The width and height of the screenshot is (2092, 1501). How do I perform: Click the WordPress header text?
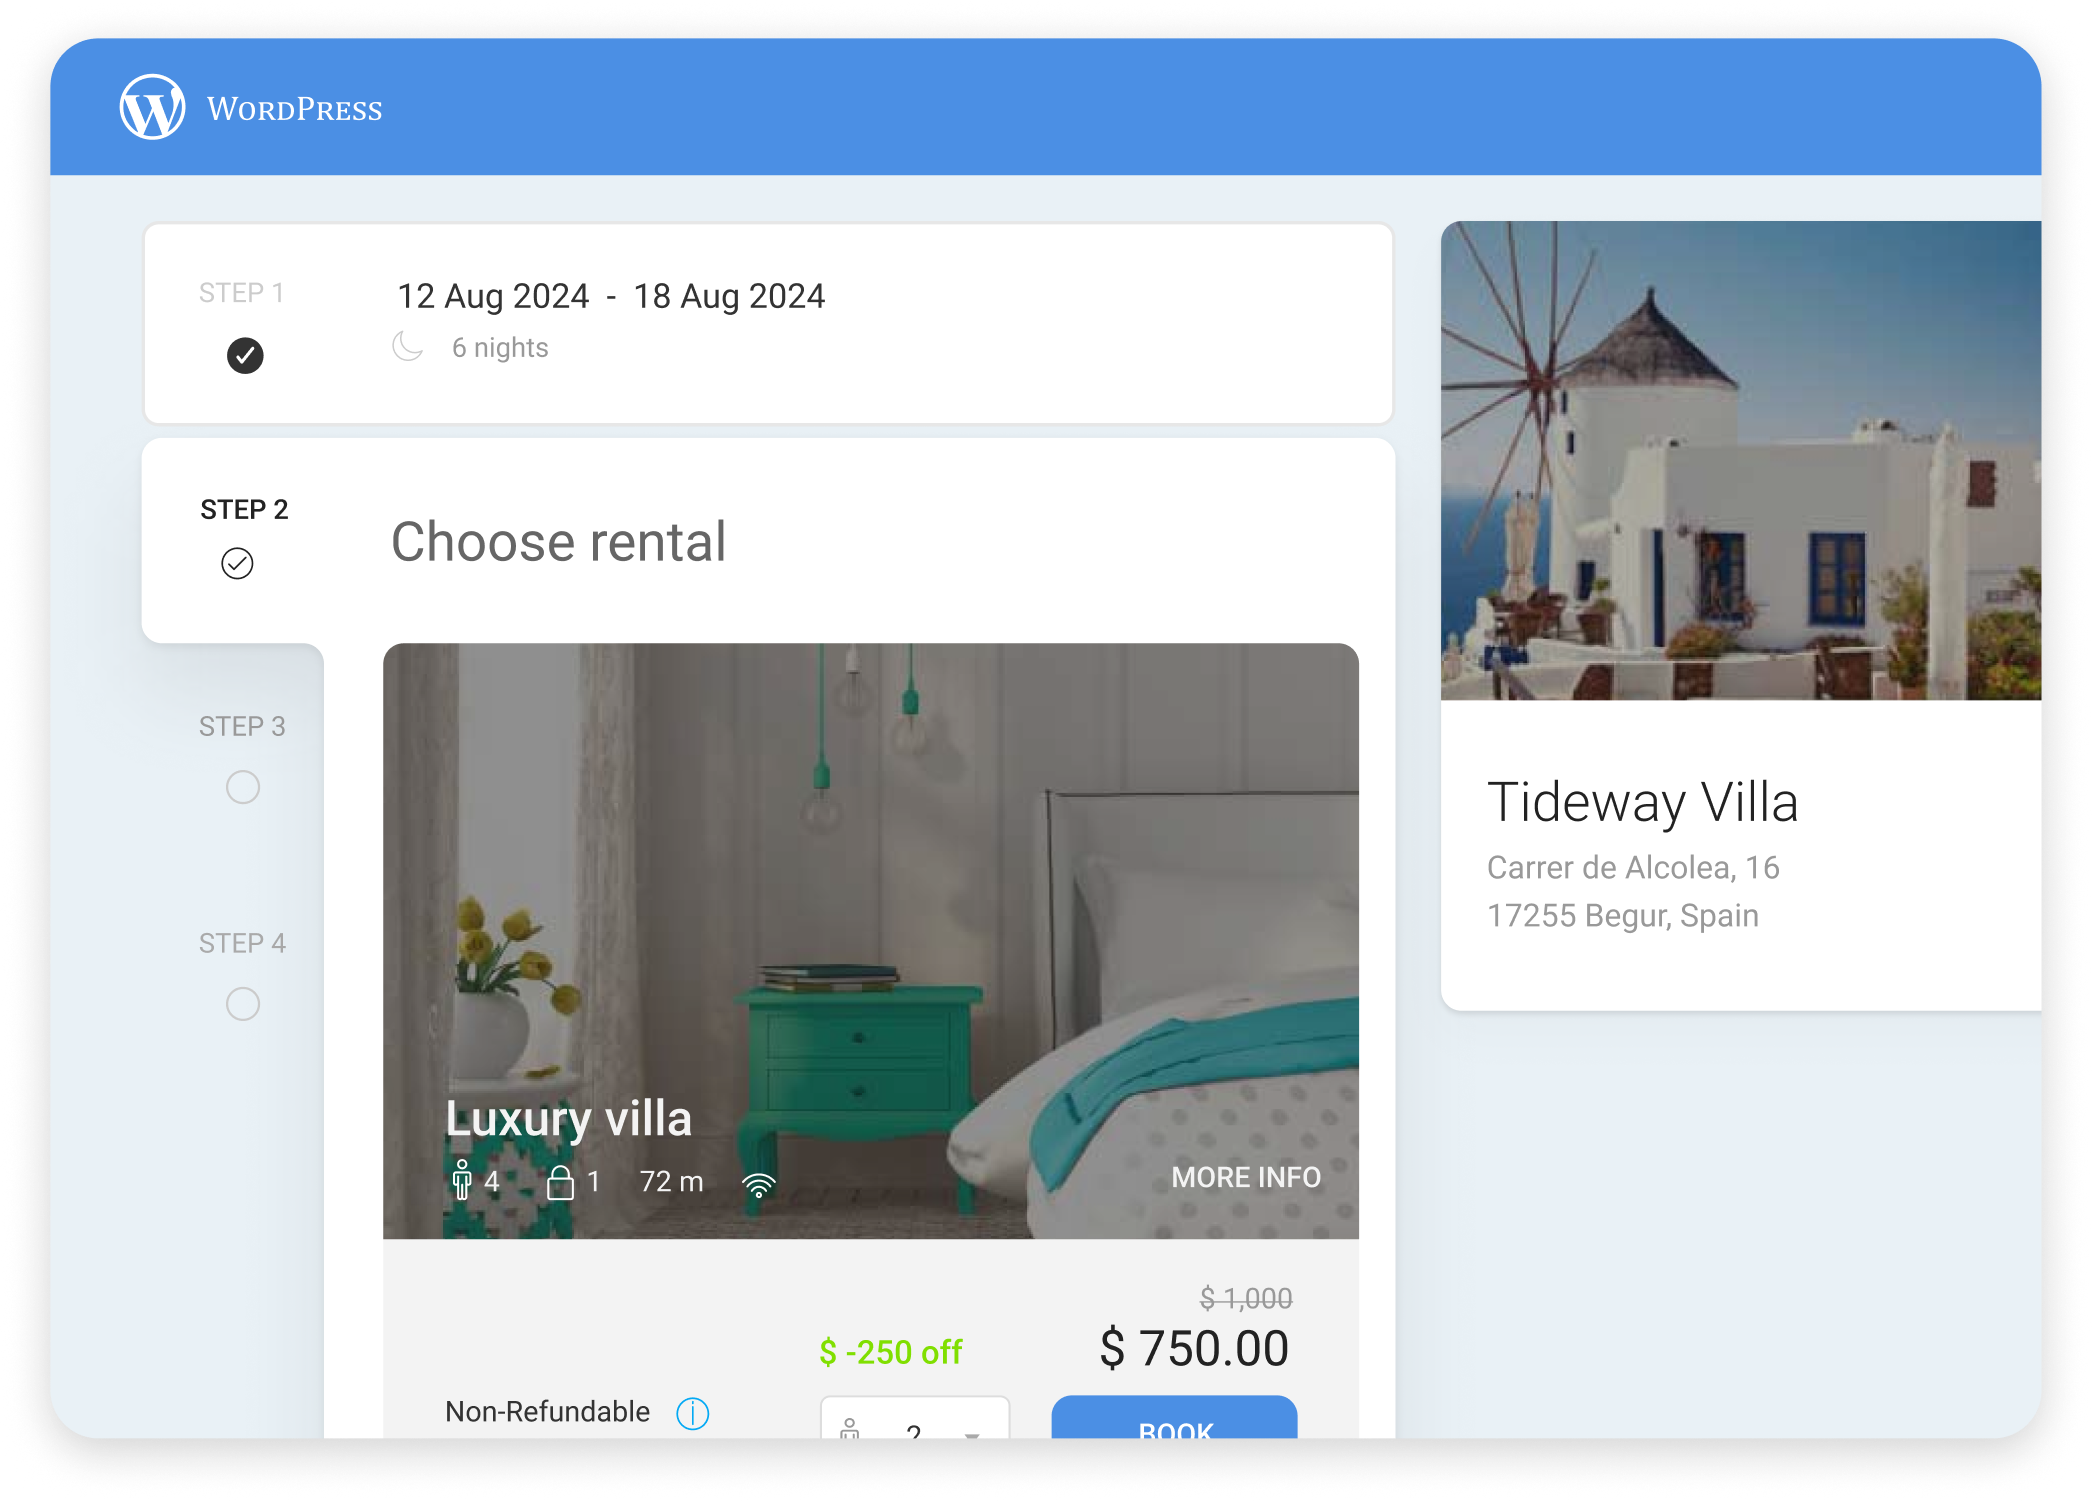pyautogui.click(x=295, y=109)
